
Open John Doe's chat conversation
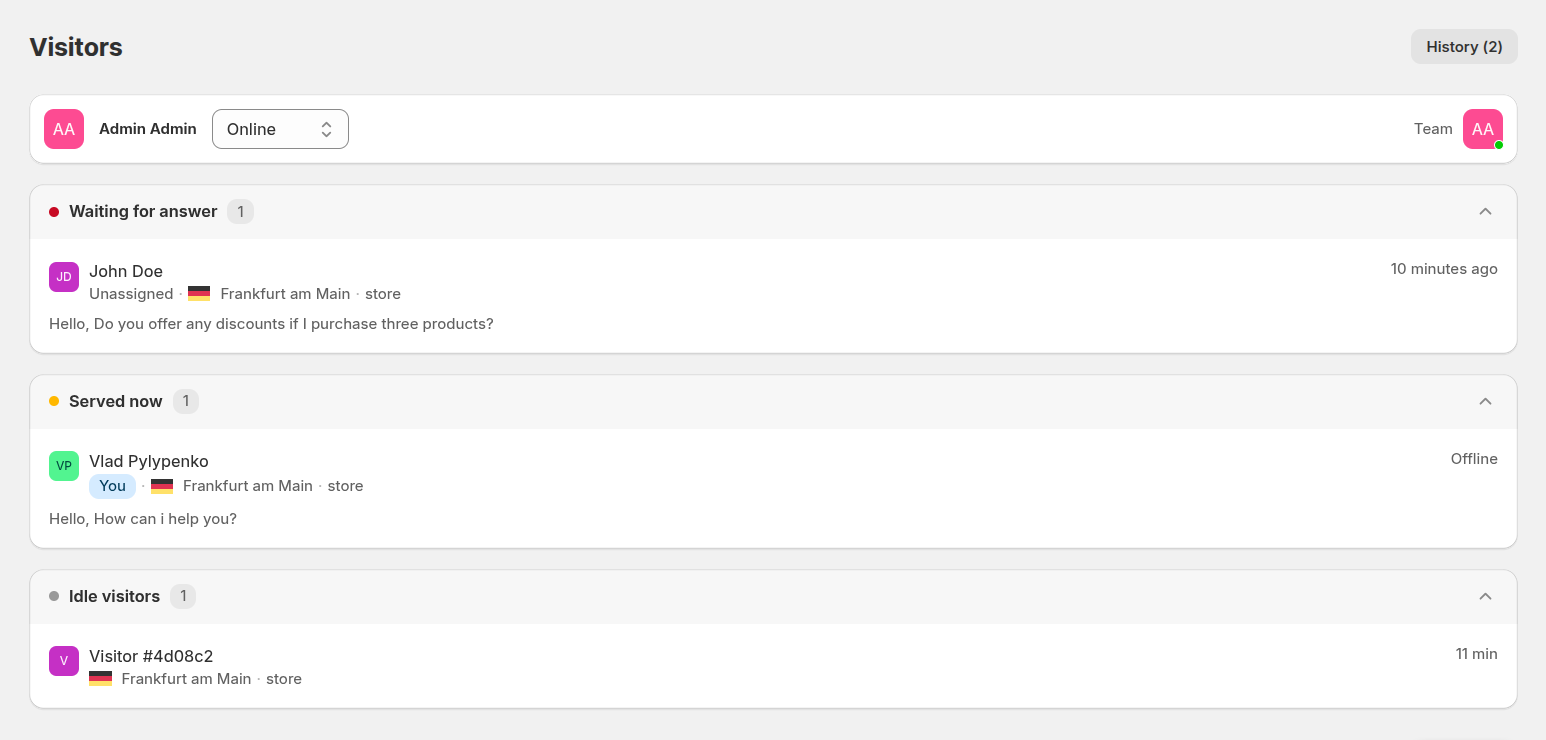126,271
